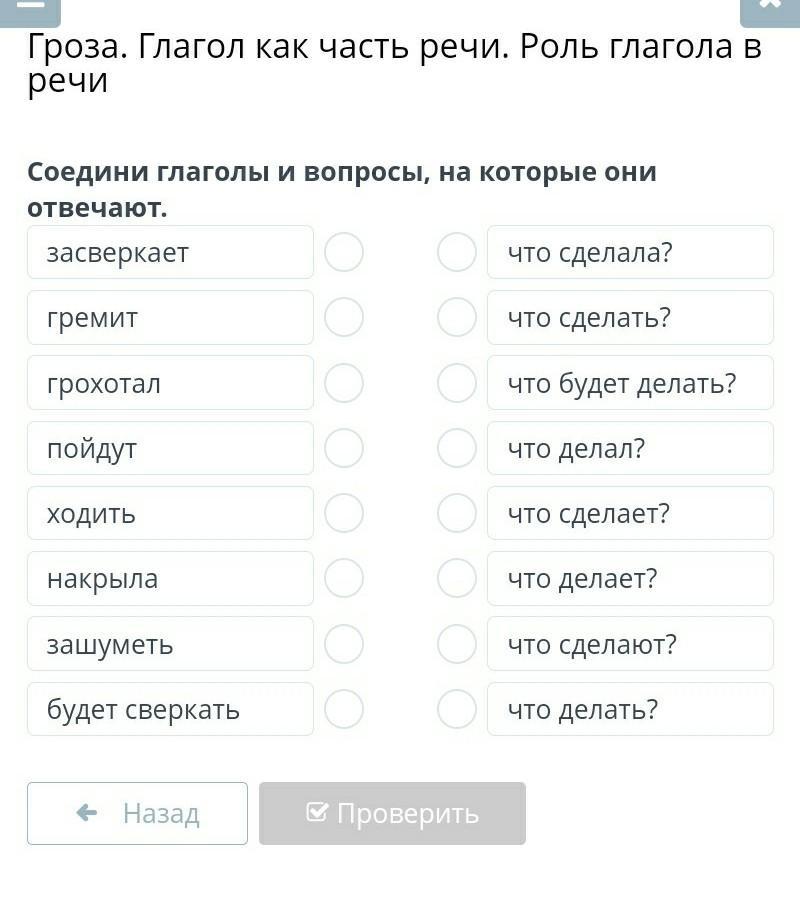Click the circle before что сделать?
The image size is (800, 923).
click(457, 318)
